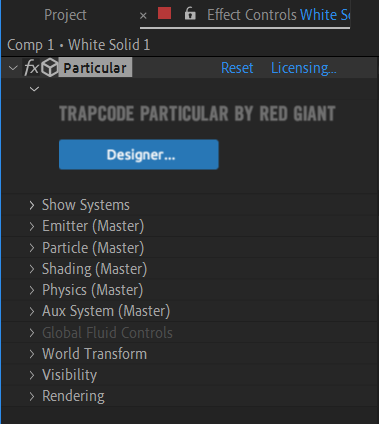Viewport: 379px width, 424px height.
Task: Close the Effect Controls panel tab
Action: pos(143,15)
